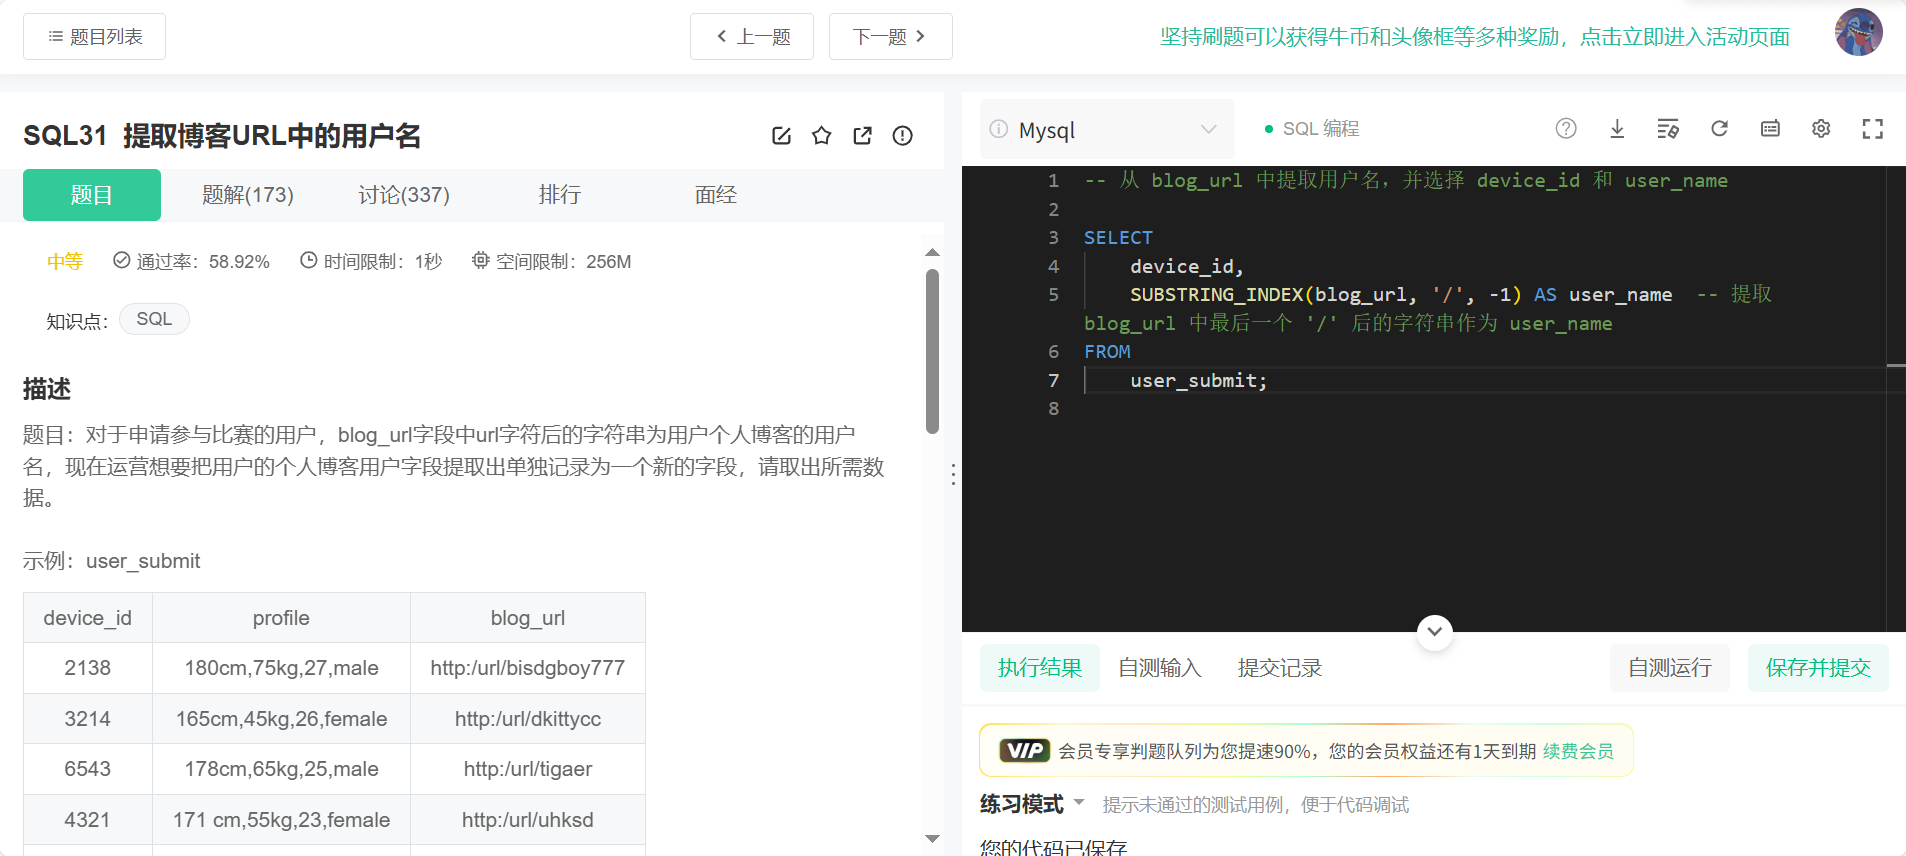The height and width of the screenshot is (856, 1906).
Task: Expand the 练习模式 dropdown arrow
Action: pos(1079,803)
